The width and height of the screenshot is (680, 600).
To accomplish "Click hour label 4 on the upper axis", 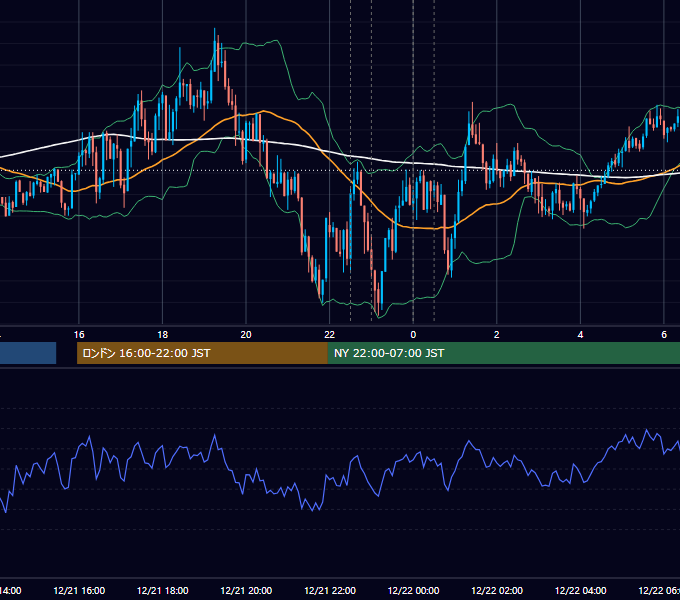I will 580,335.
